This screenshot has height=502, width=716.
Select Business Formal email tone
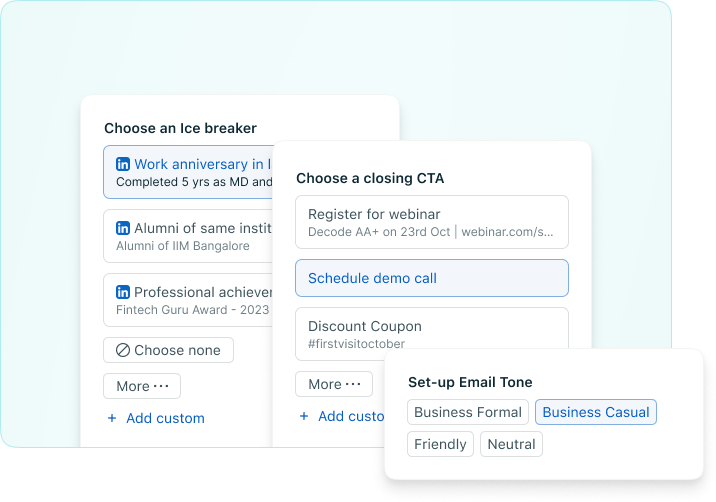coord(468,412)
